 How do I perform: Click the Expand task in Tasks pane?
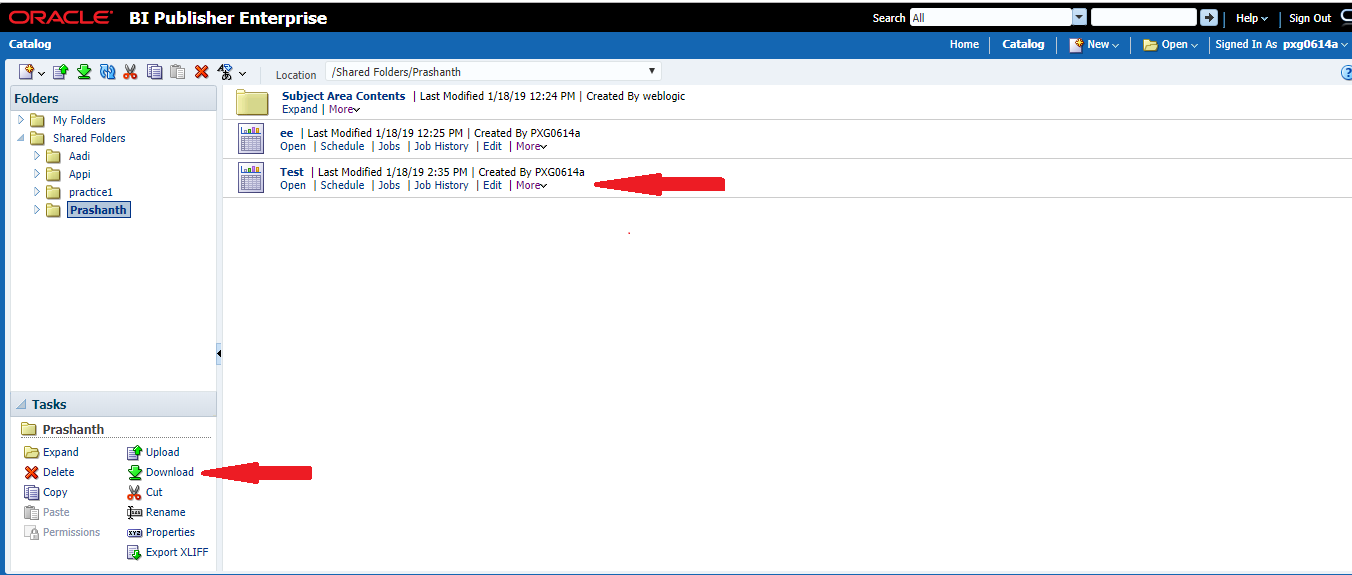pos(51,452)
